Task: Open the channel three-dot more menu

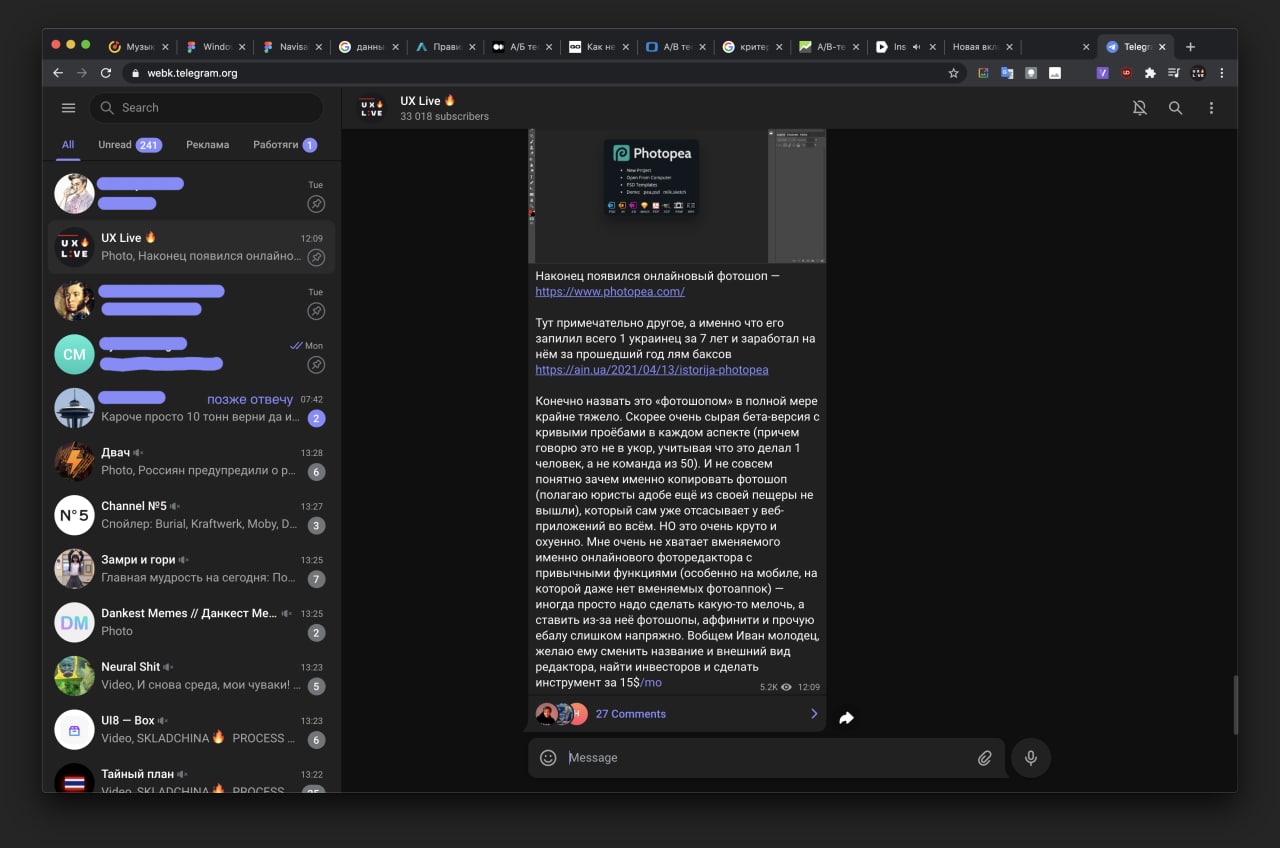Action: [x=1211, y=108]
